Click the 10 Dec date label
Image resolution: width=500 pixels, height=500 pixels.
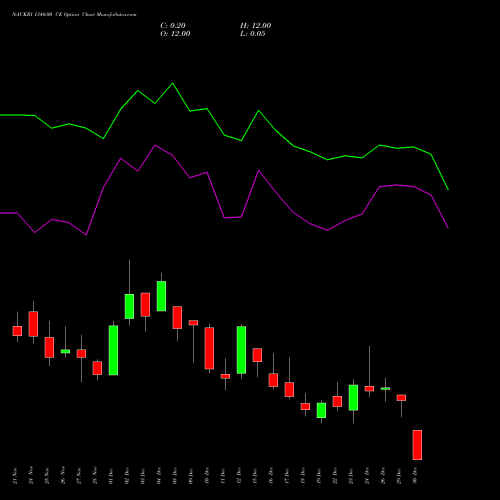click(x=207, y=476)
